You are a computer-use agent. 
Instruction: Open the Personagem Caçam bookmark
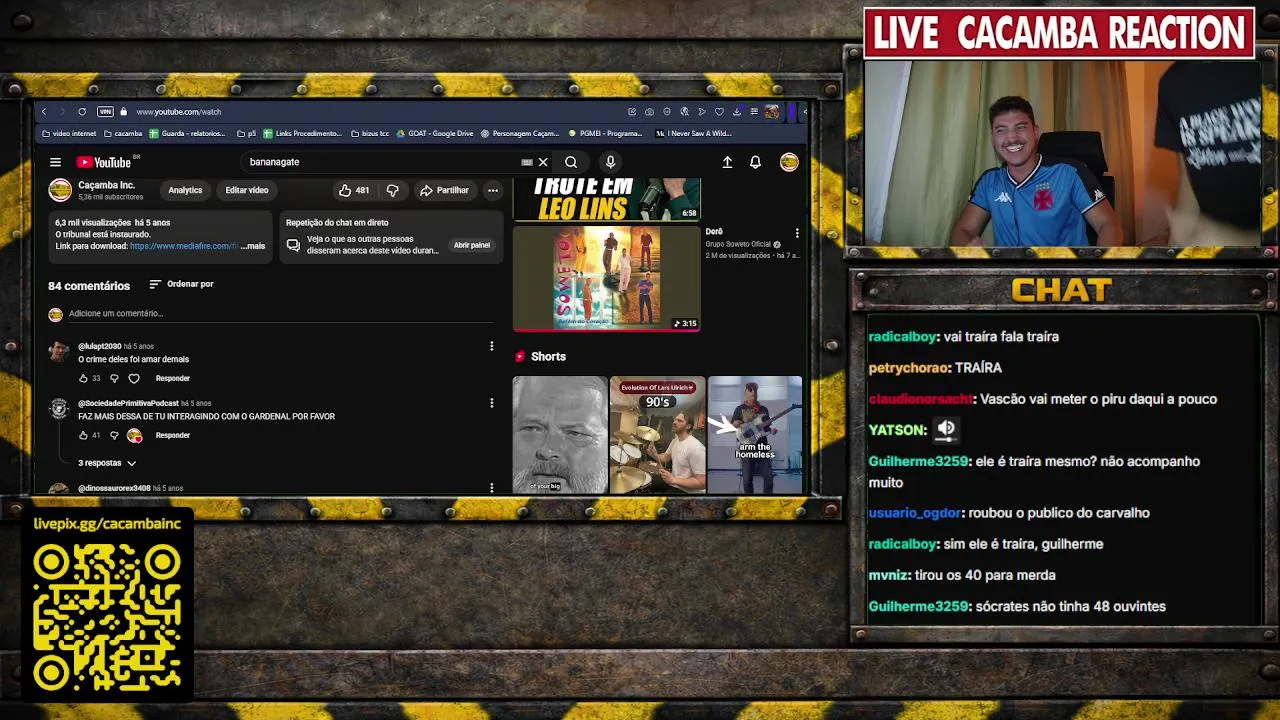[520, 133]
